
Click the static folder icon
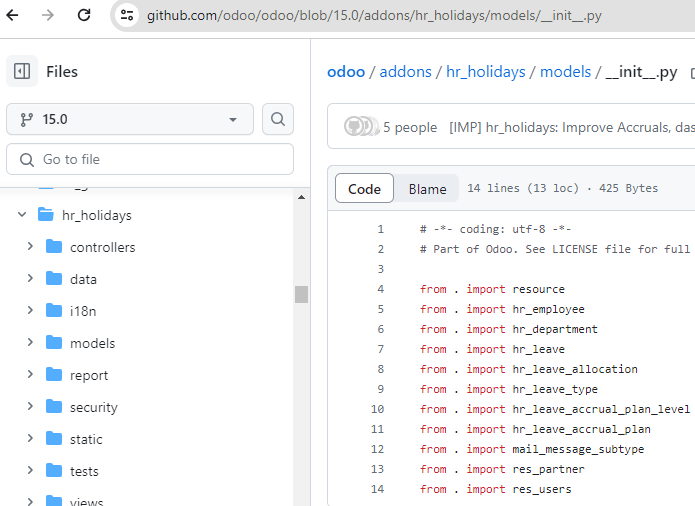(x=54, y=438)
